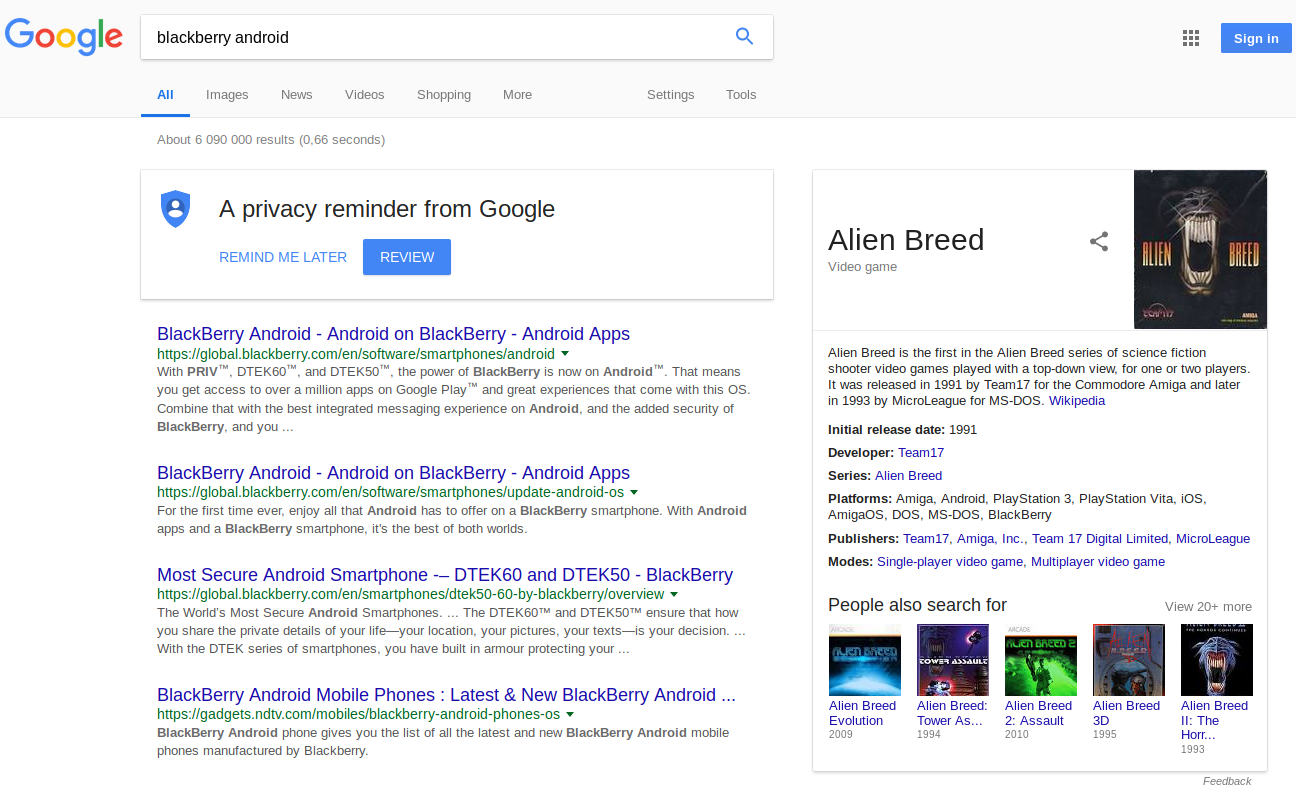Switch to the Videos tab
Screen dimensions: 1296x793
(x=365, y=95)
